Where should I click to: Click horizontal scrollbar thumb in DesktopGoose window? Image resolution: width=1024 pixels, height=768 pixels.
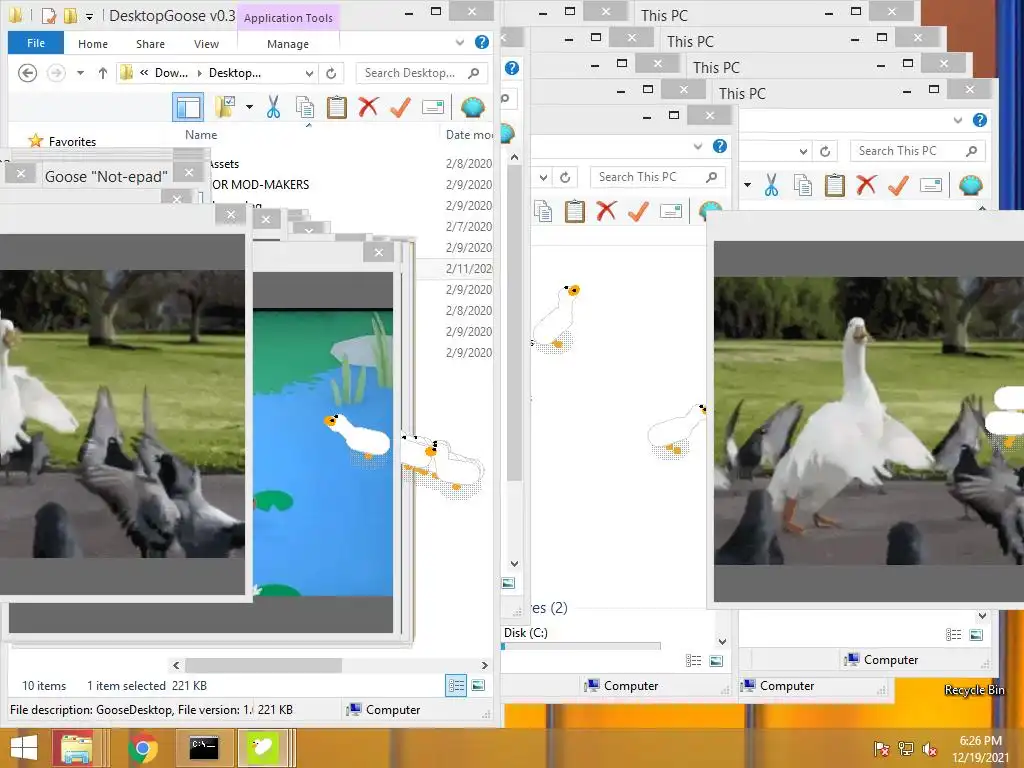263,665
